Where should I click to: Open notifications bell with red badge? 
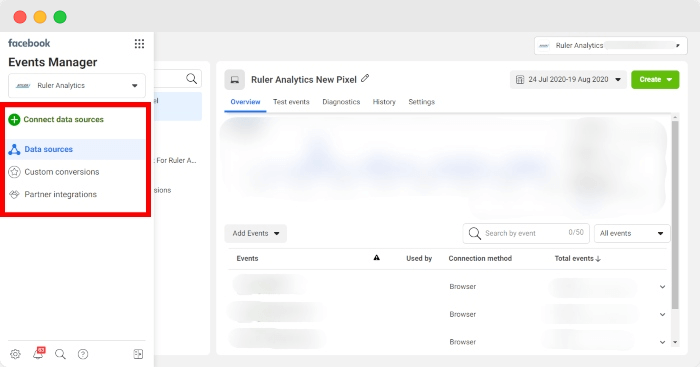[39, 353]
